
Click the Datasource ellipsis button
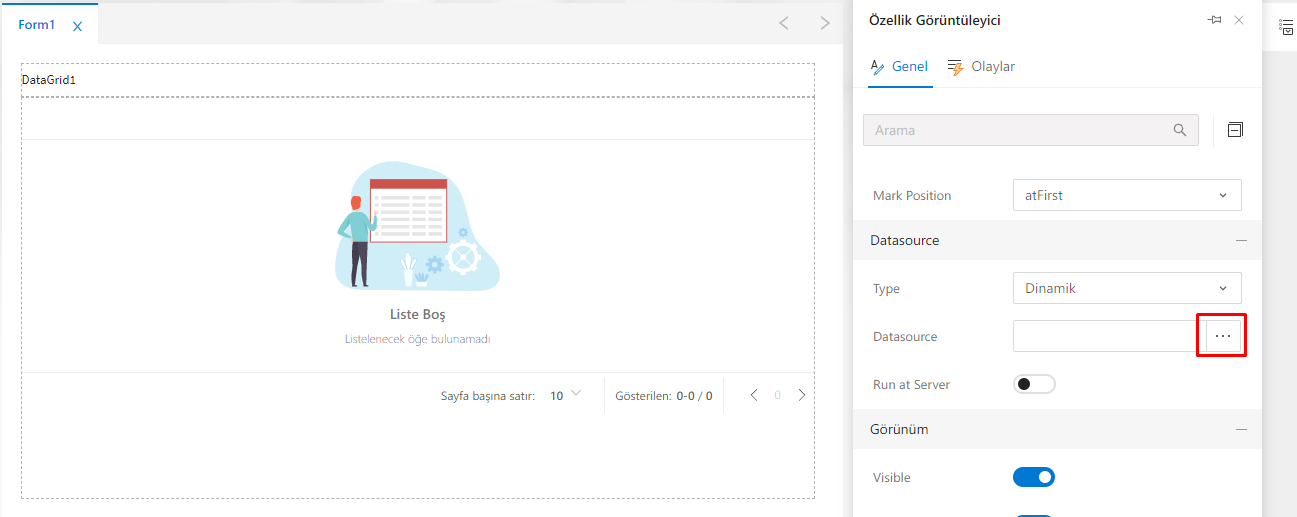point(1222,337)
